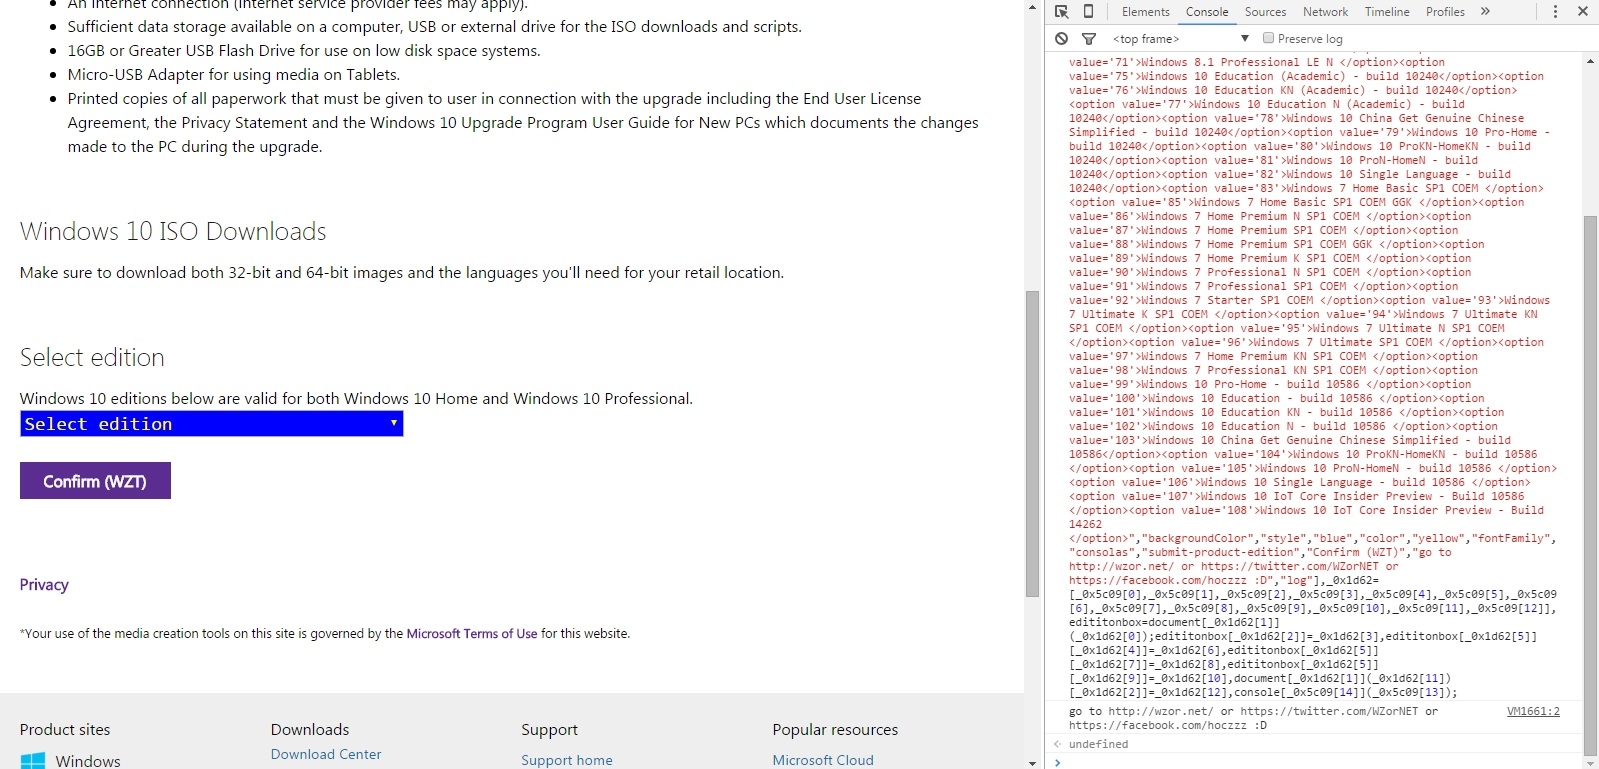Open the Sources tab
Image resolution: width=1599 pixels, height=769 pixels.
1265,12
